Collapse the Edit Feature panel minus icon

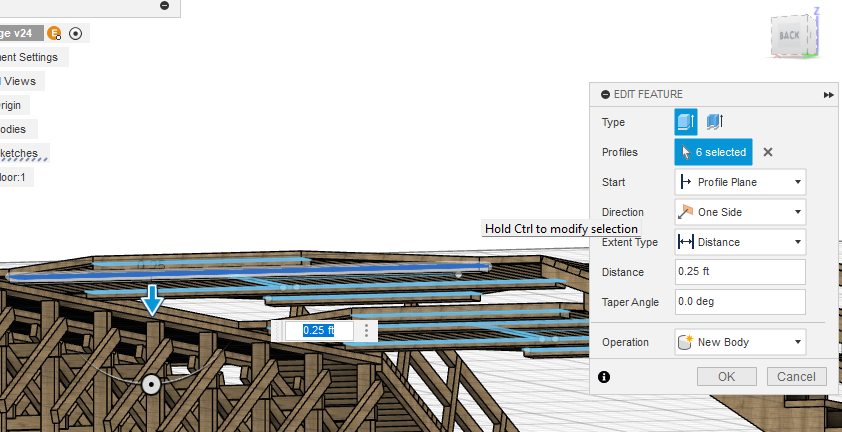click(605, 95)
